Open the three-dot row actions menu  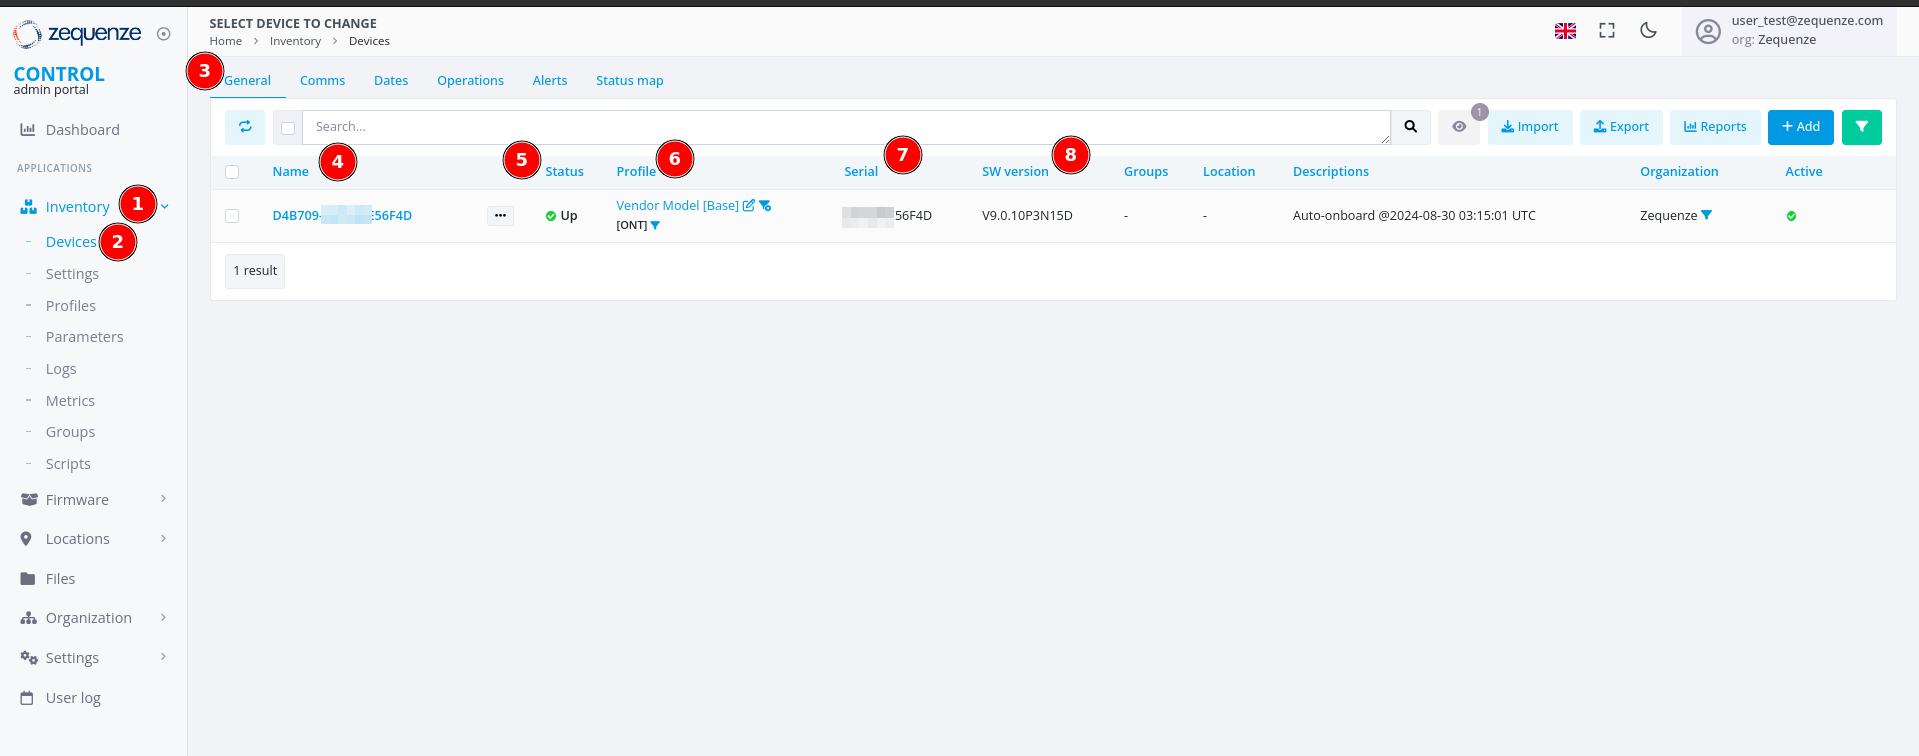click(x=500, y=216)
